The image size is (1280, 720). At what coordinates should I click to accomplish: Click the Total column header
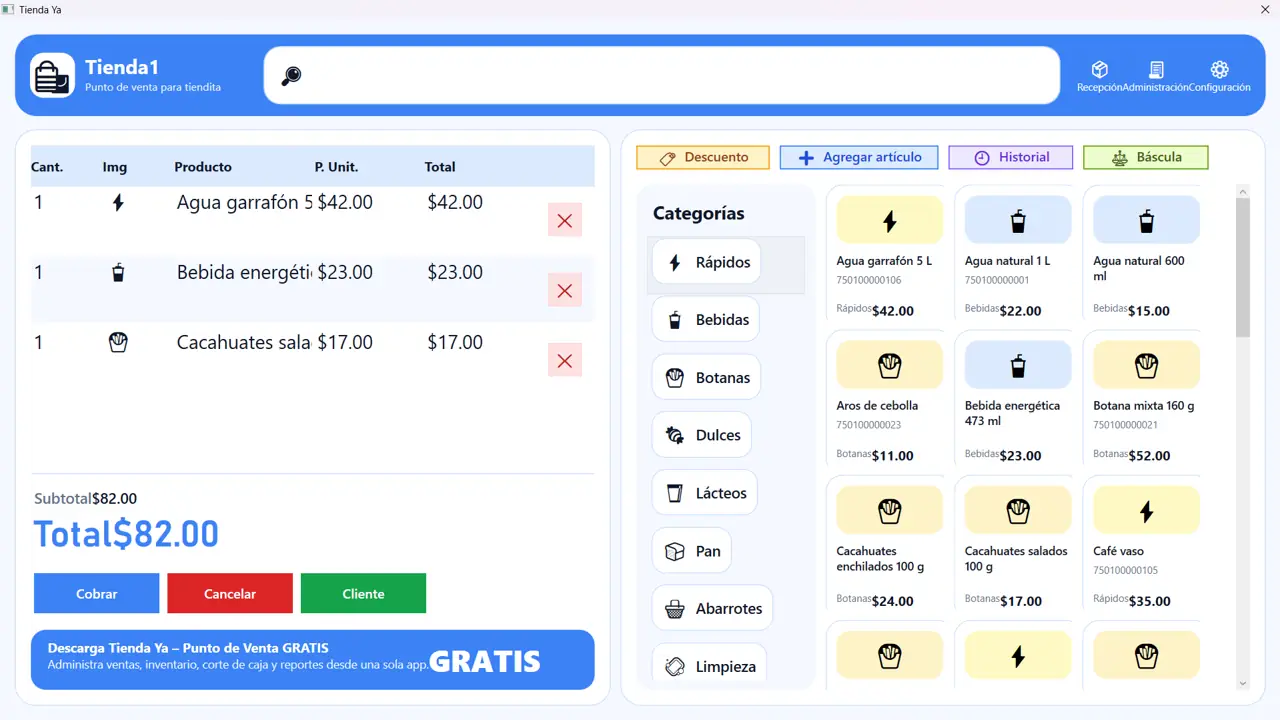pos(440,167)
